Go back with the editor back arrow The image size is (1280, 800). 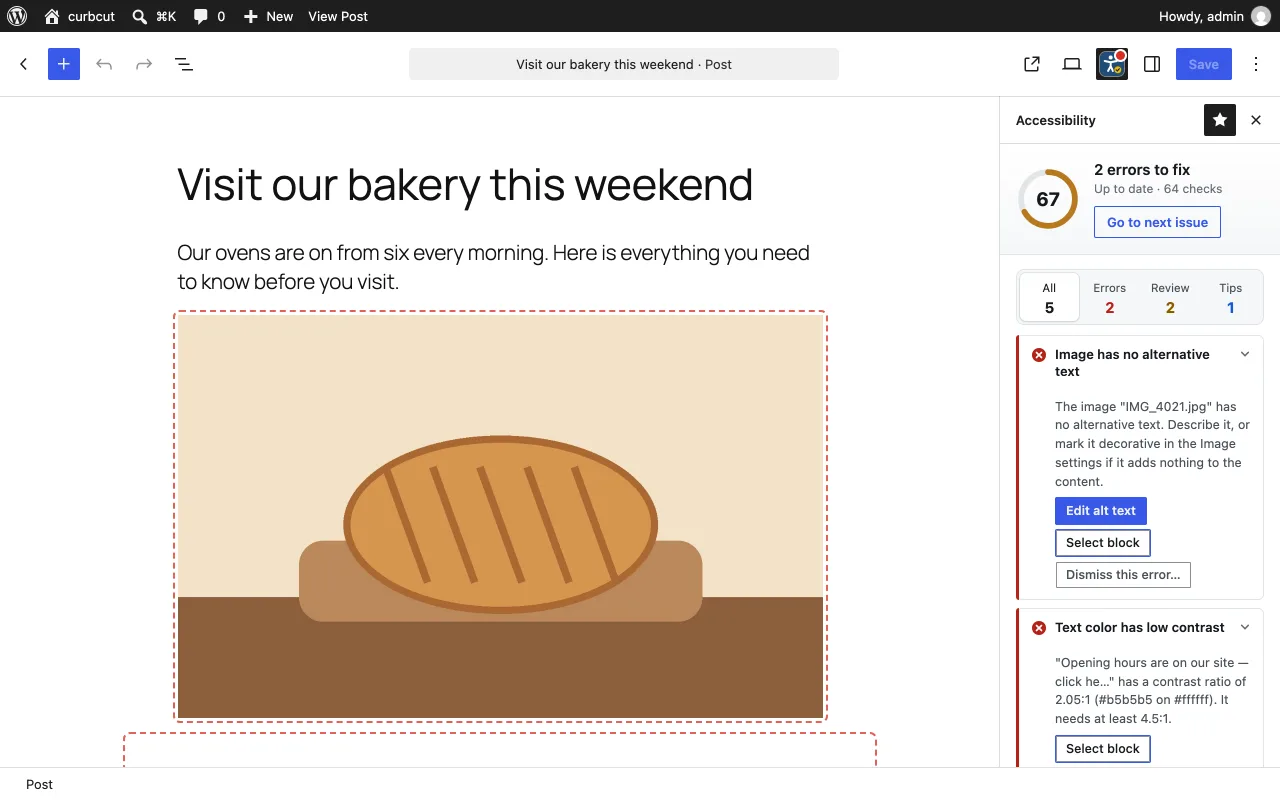click(x=24, y=64)
